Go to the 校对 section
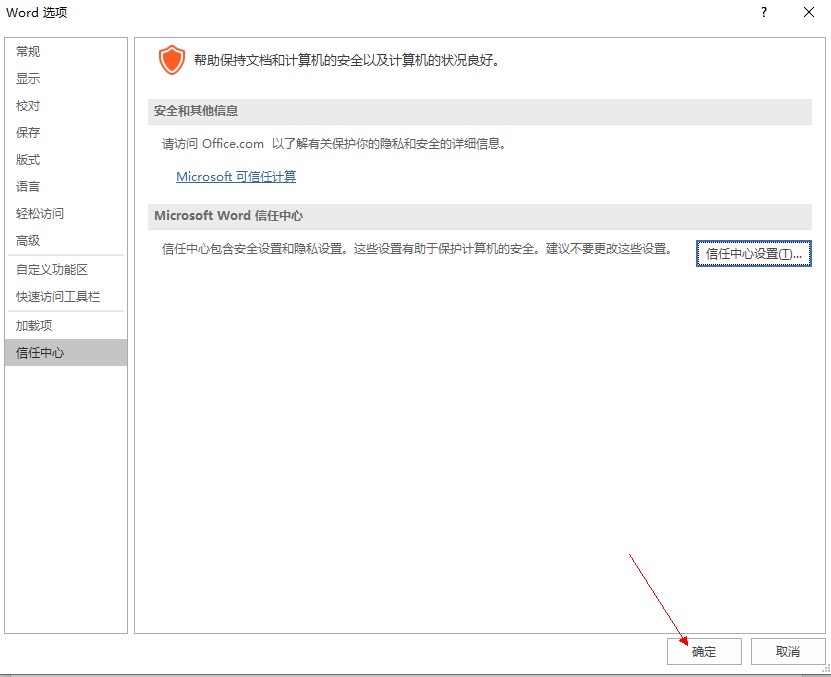 tap(66, 105)
